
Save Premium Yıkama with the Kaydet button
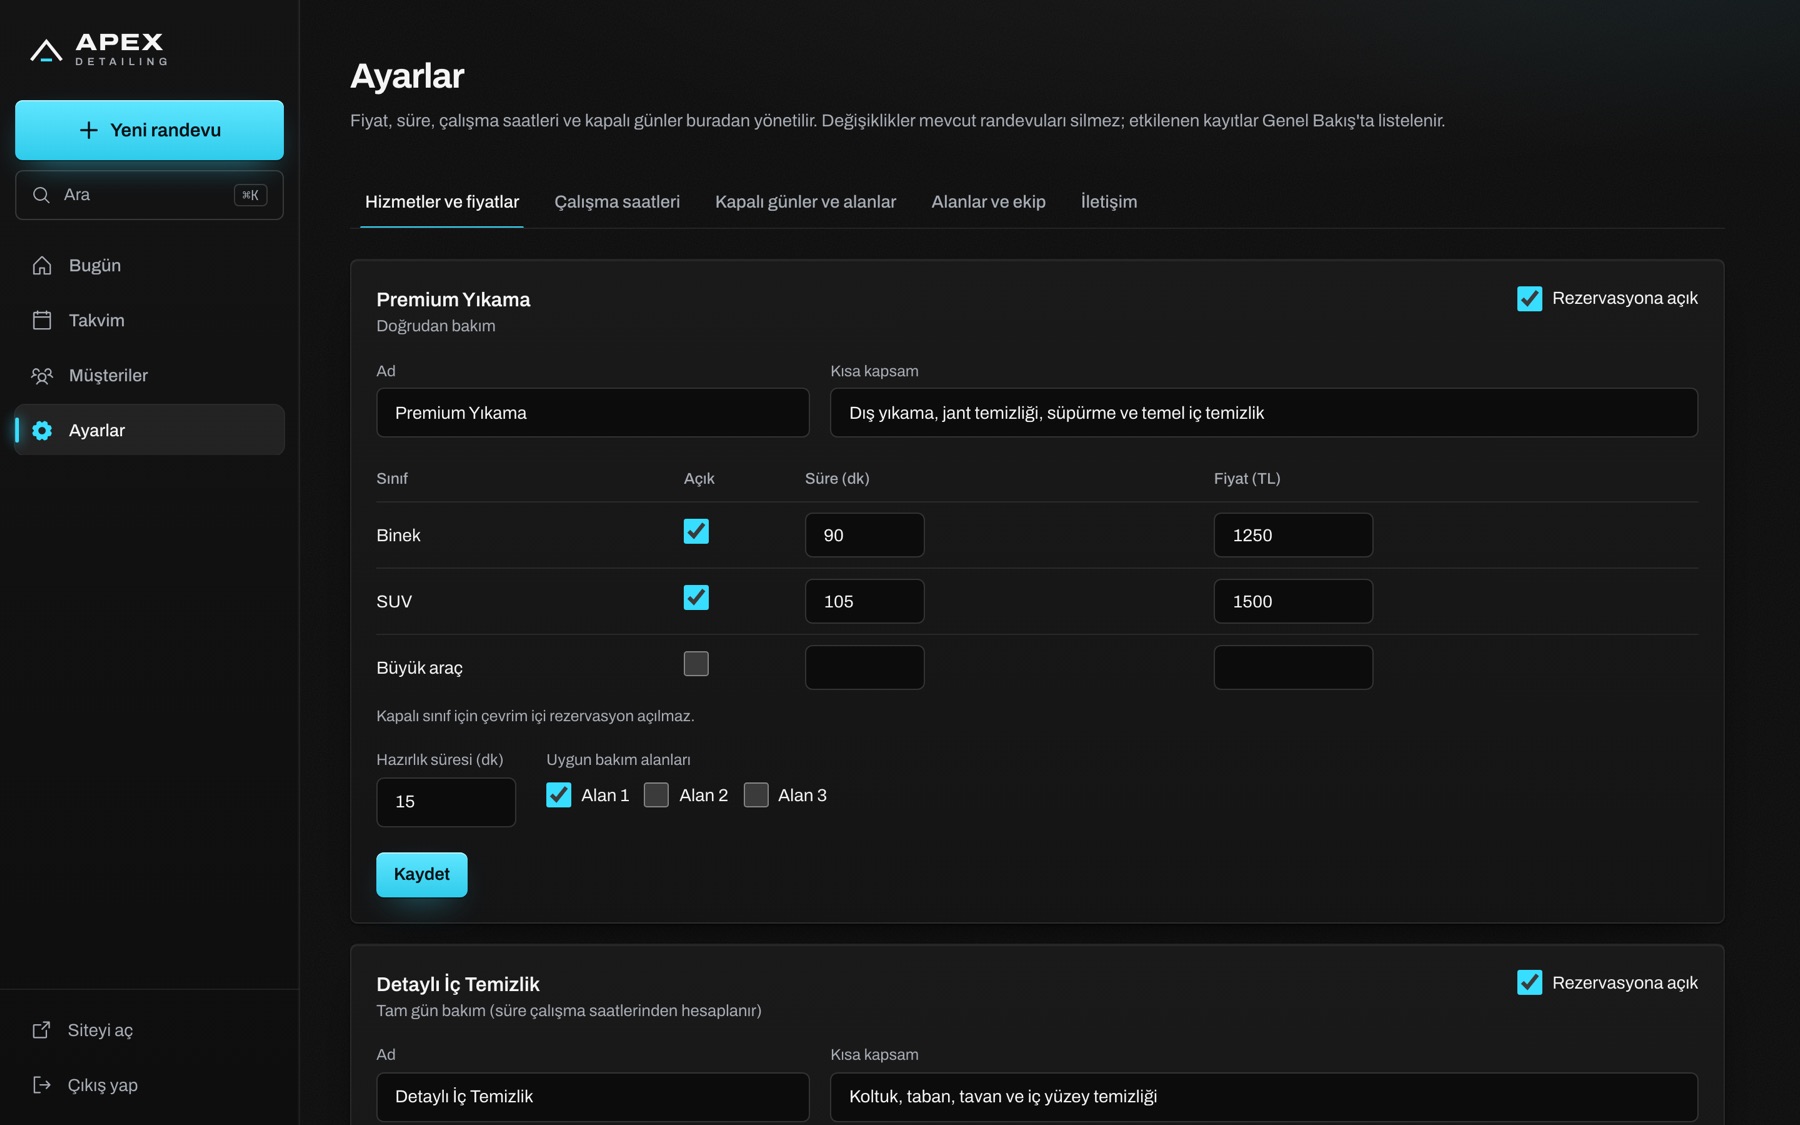(422, 875)
